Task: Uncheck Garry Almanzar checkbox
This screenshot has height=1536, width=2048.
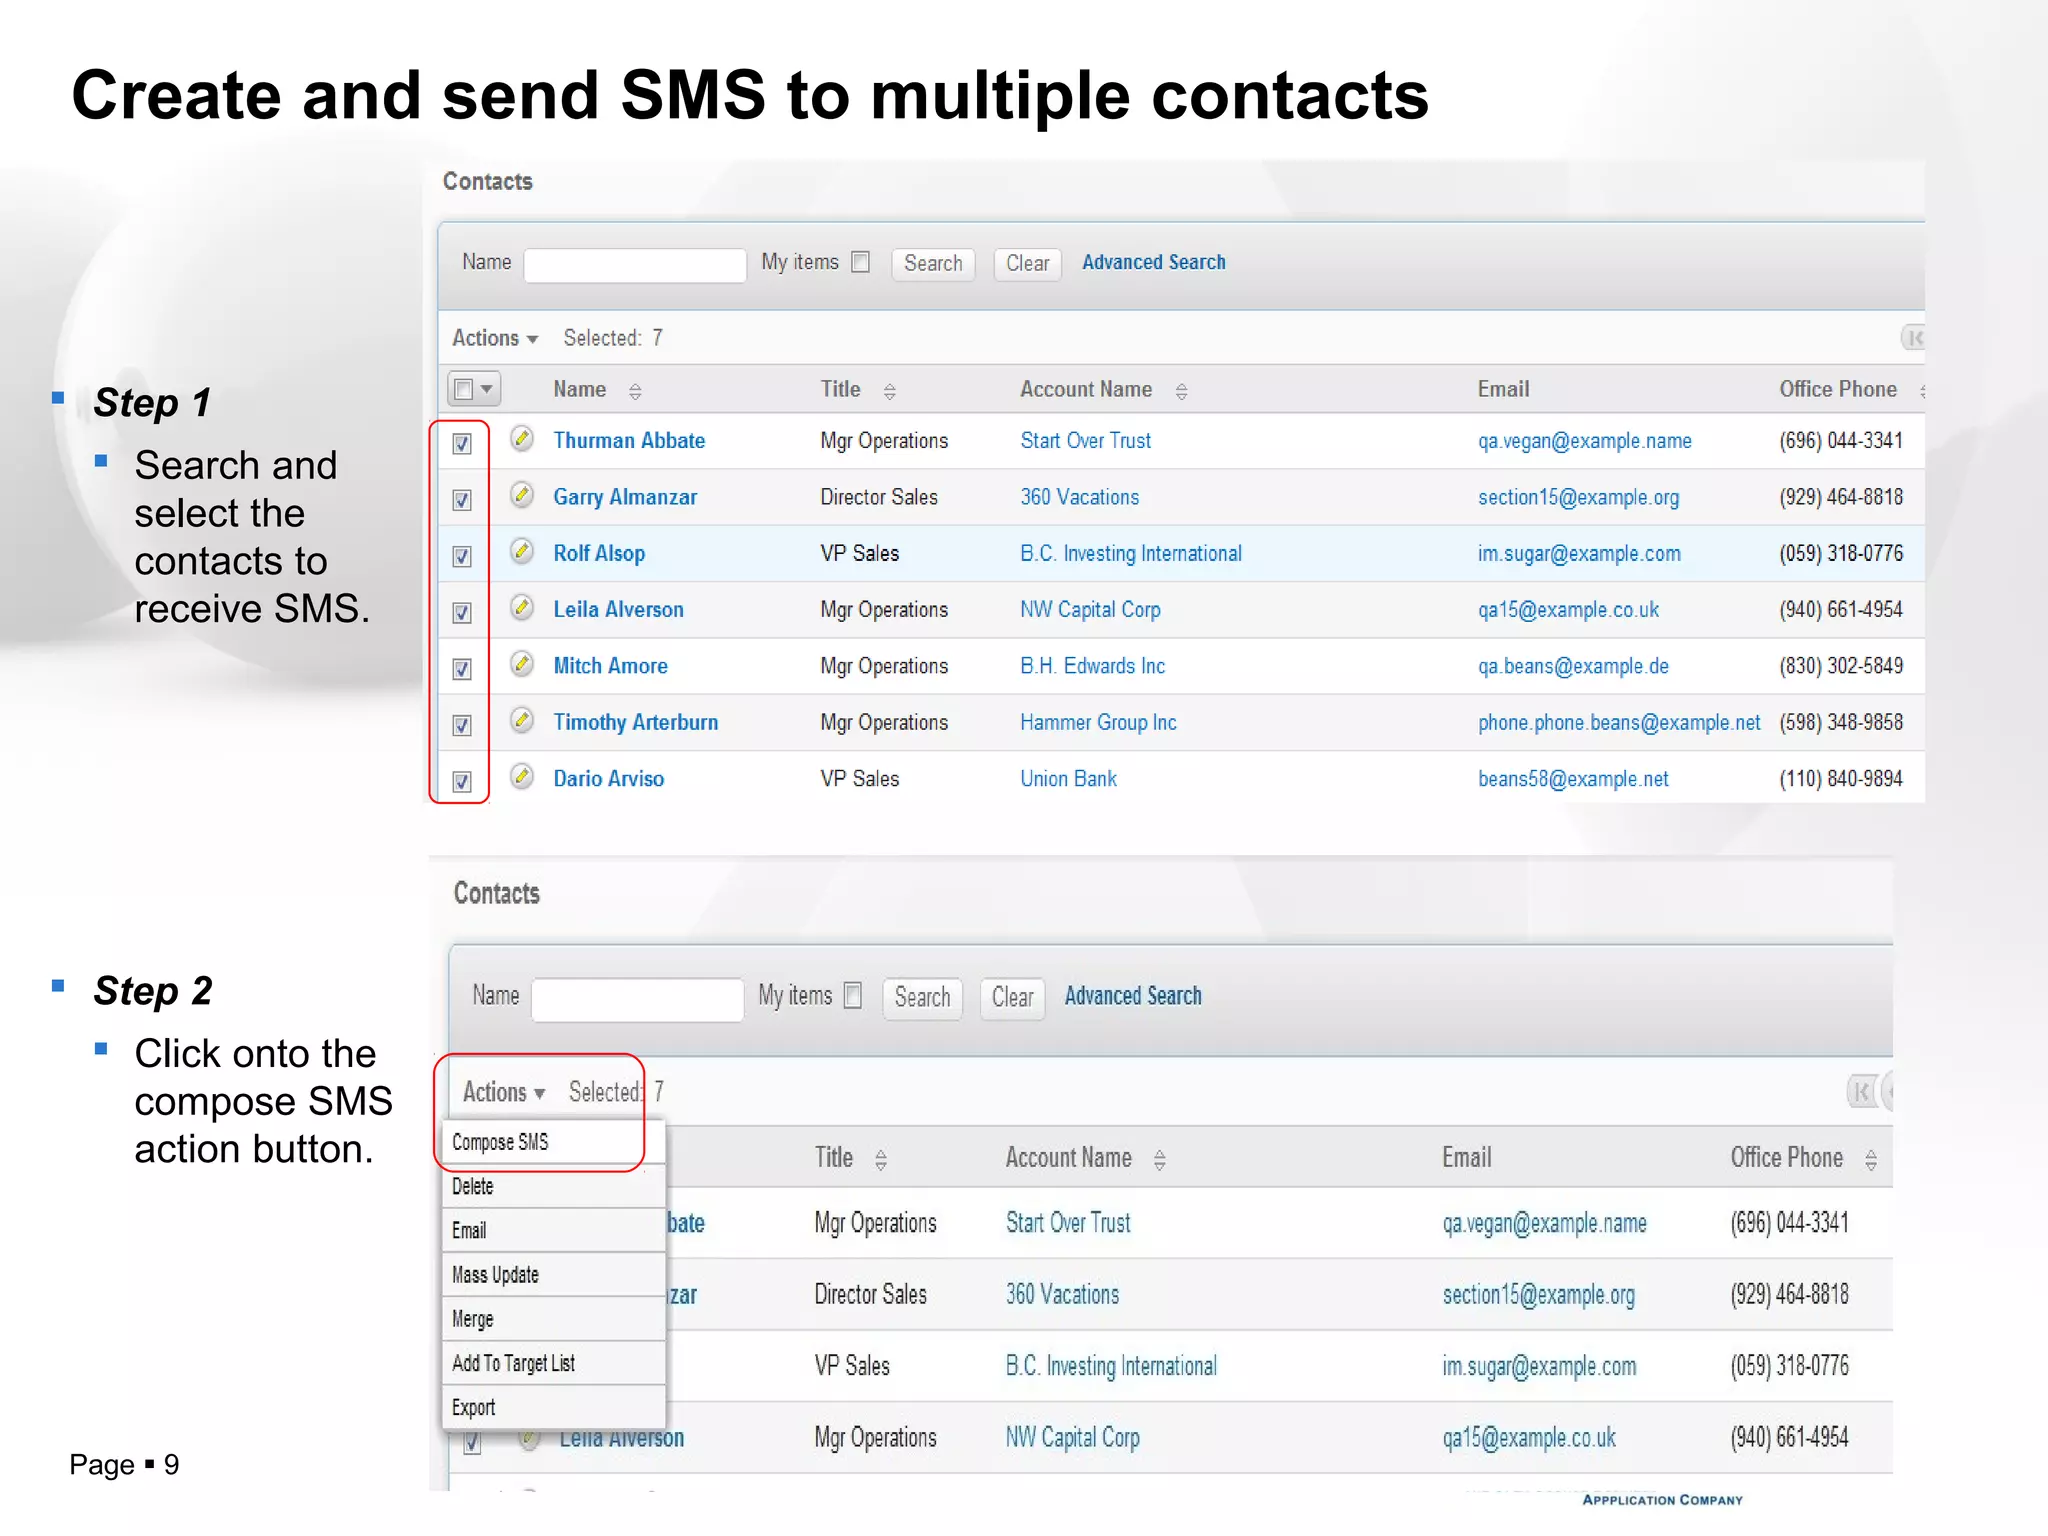Action: [462, 499]
